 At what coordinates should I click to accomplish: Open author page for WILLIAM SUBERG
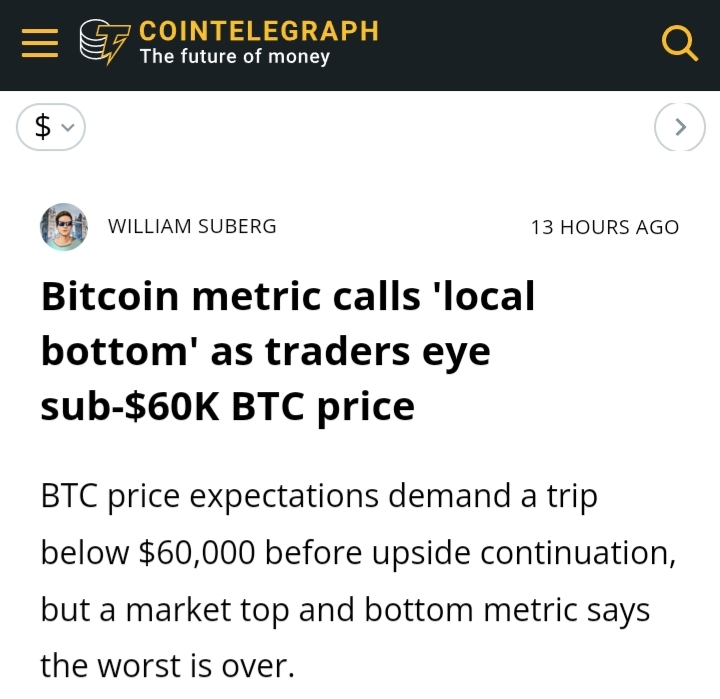(192, 226)
